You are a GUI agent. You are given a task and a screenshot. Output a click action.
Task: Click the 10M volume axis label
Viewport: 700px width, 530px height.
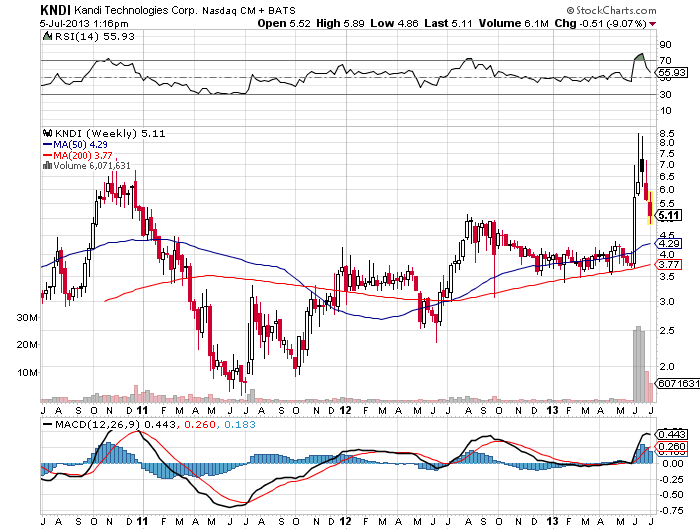(28, 373)
